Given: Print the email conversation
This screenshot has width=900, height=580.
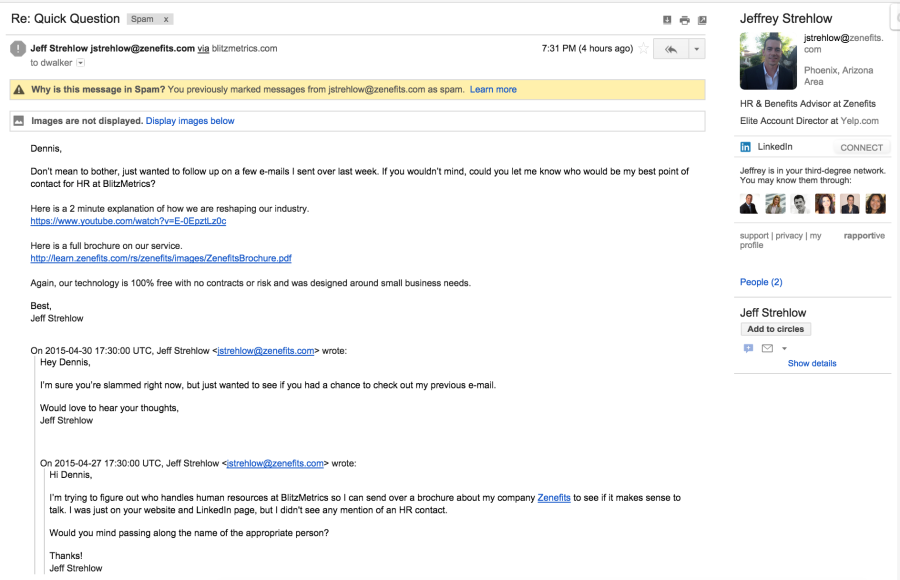Looking at the screenshot, I should point(684,20).
